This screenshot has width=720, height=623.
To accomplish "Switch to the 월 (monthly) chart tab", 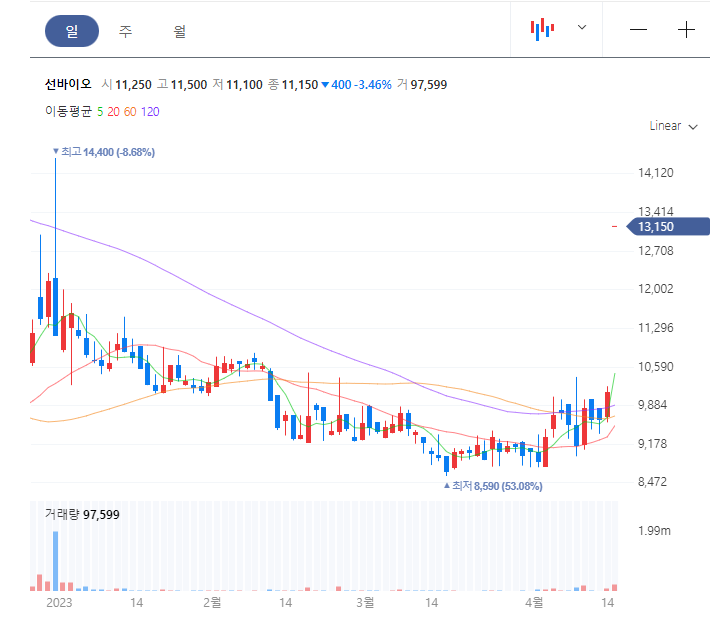I will pyautogui.click(x=180, y=31).
